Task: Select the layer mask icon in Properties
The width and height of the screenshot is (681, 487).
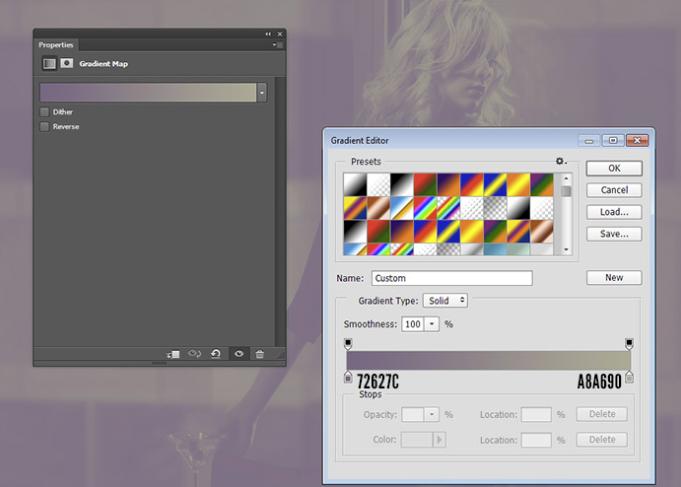Action: (x=67, y=63)
